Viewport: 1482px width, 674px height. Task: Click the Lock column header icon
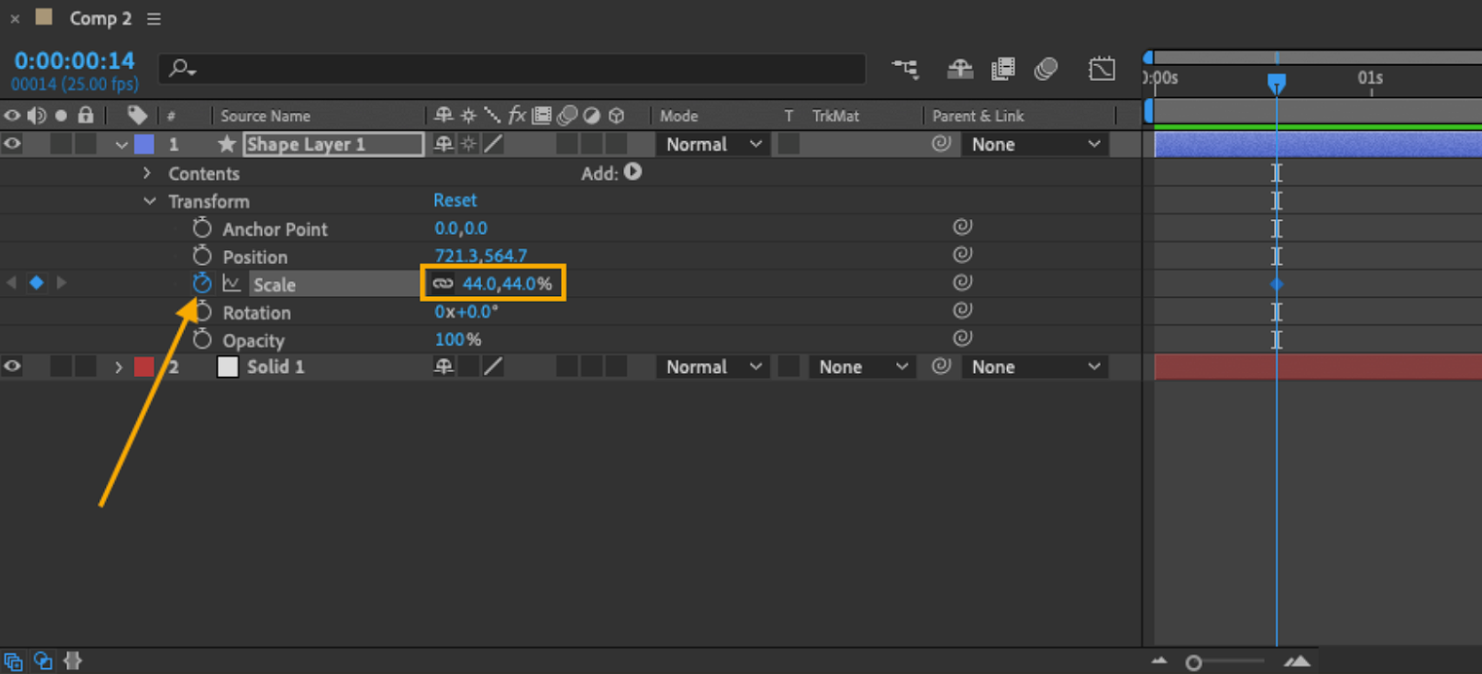pyautogui.click(x=86, y=116)
